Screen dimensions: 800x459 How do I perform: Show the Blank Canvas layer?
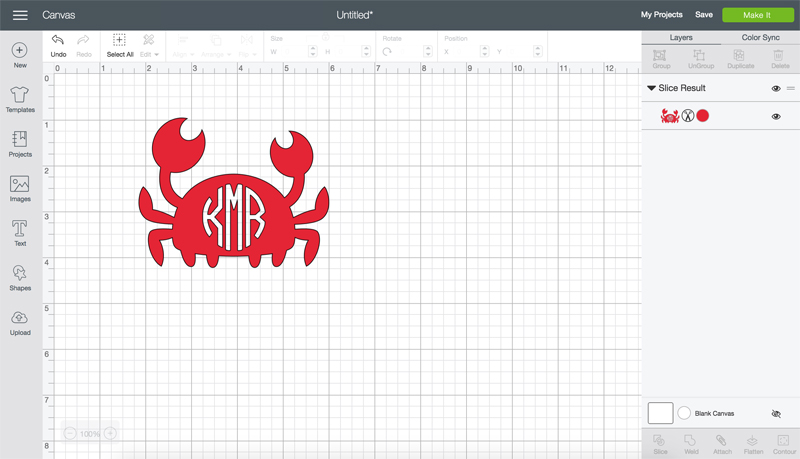tap(776, 414)
